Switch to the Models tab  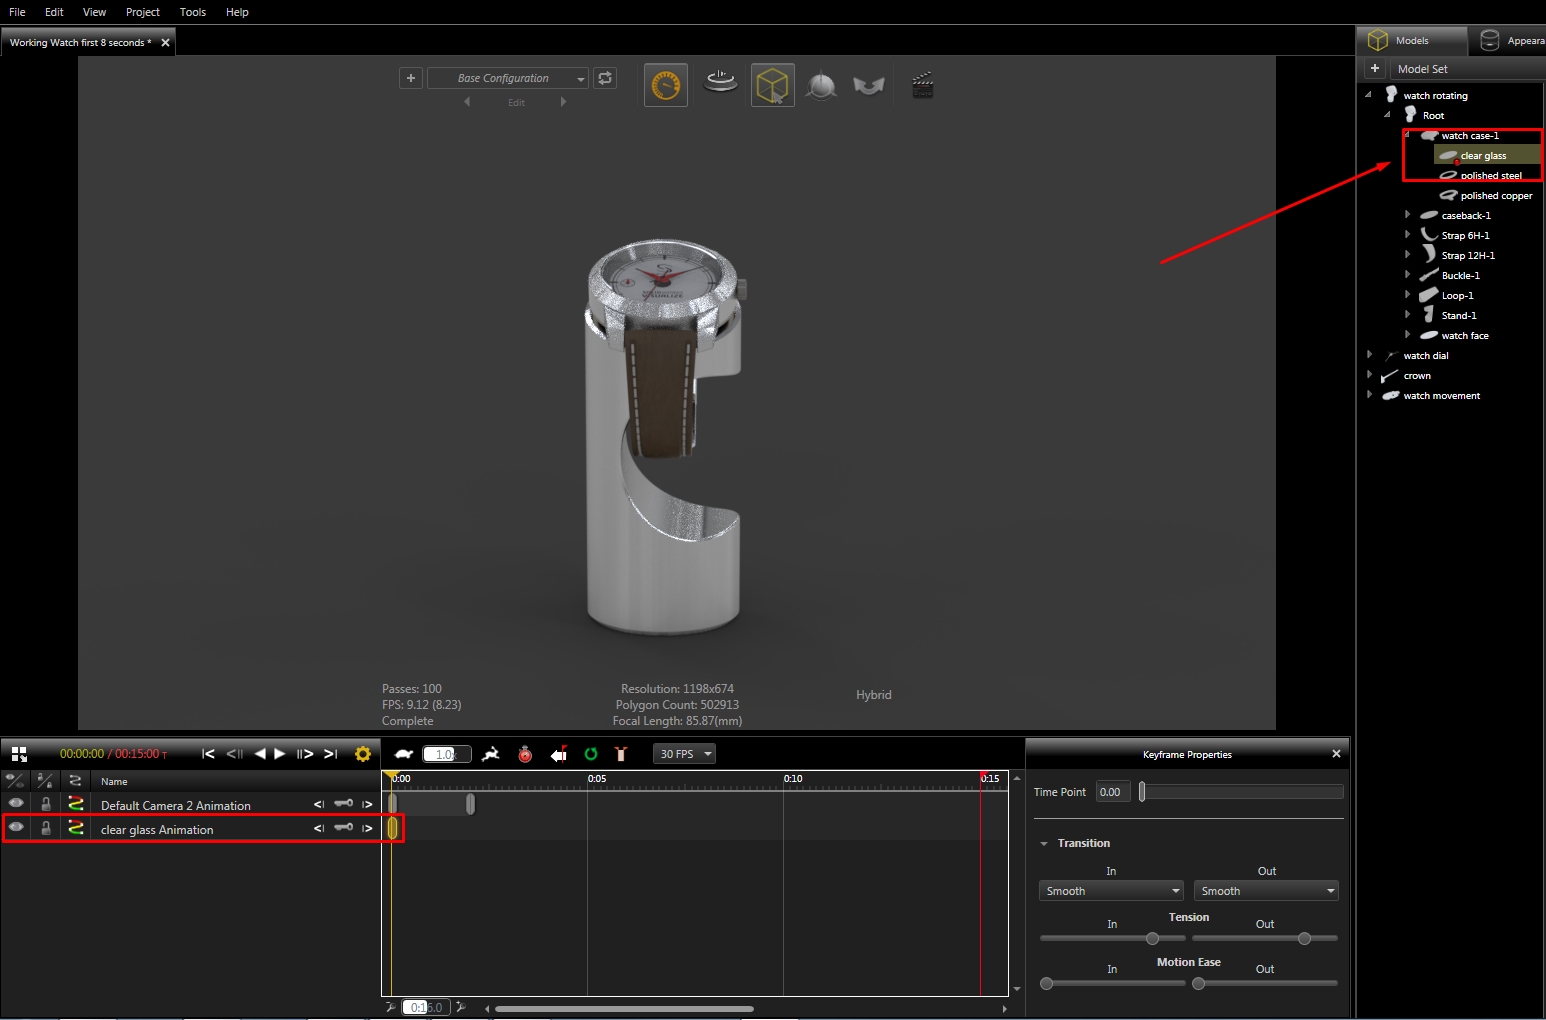pos(1411,41)
